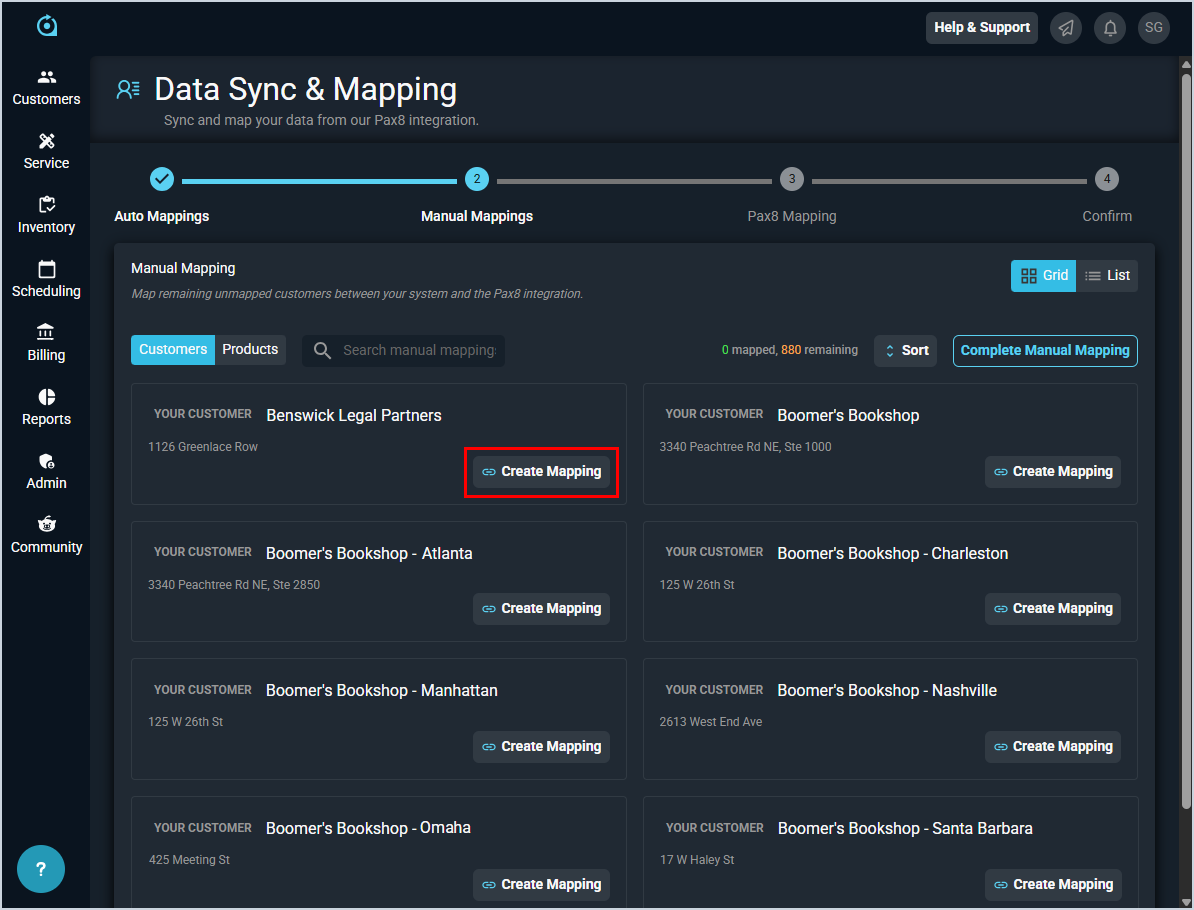The width and height of the screenshot is (1194, 910).
Task: Switch to the Products tab
Action: point(250,350)
